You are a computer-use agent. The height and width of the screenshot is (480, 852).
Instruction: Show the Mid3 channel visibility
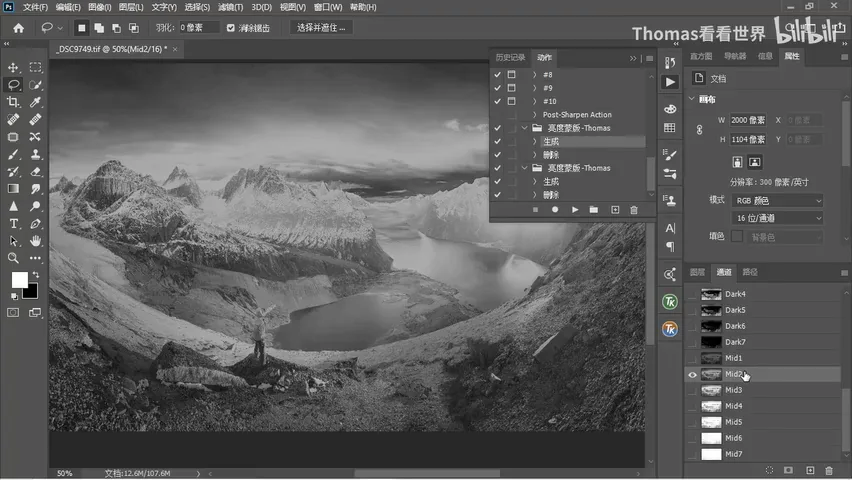click(x=692, y=390)
